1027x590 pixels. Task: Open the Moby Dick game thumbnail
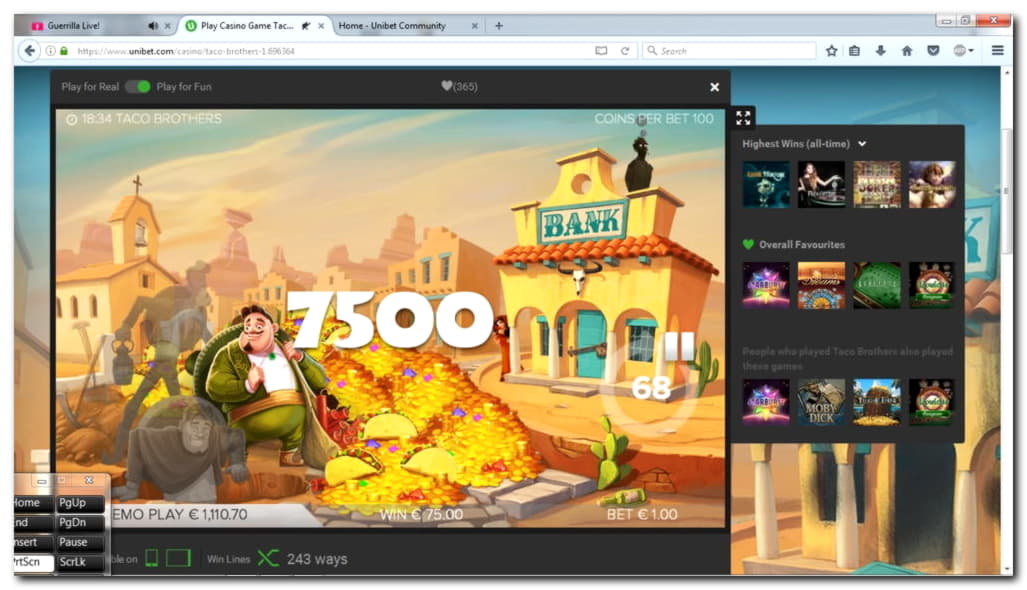(x=821, y=402)
